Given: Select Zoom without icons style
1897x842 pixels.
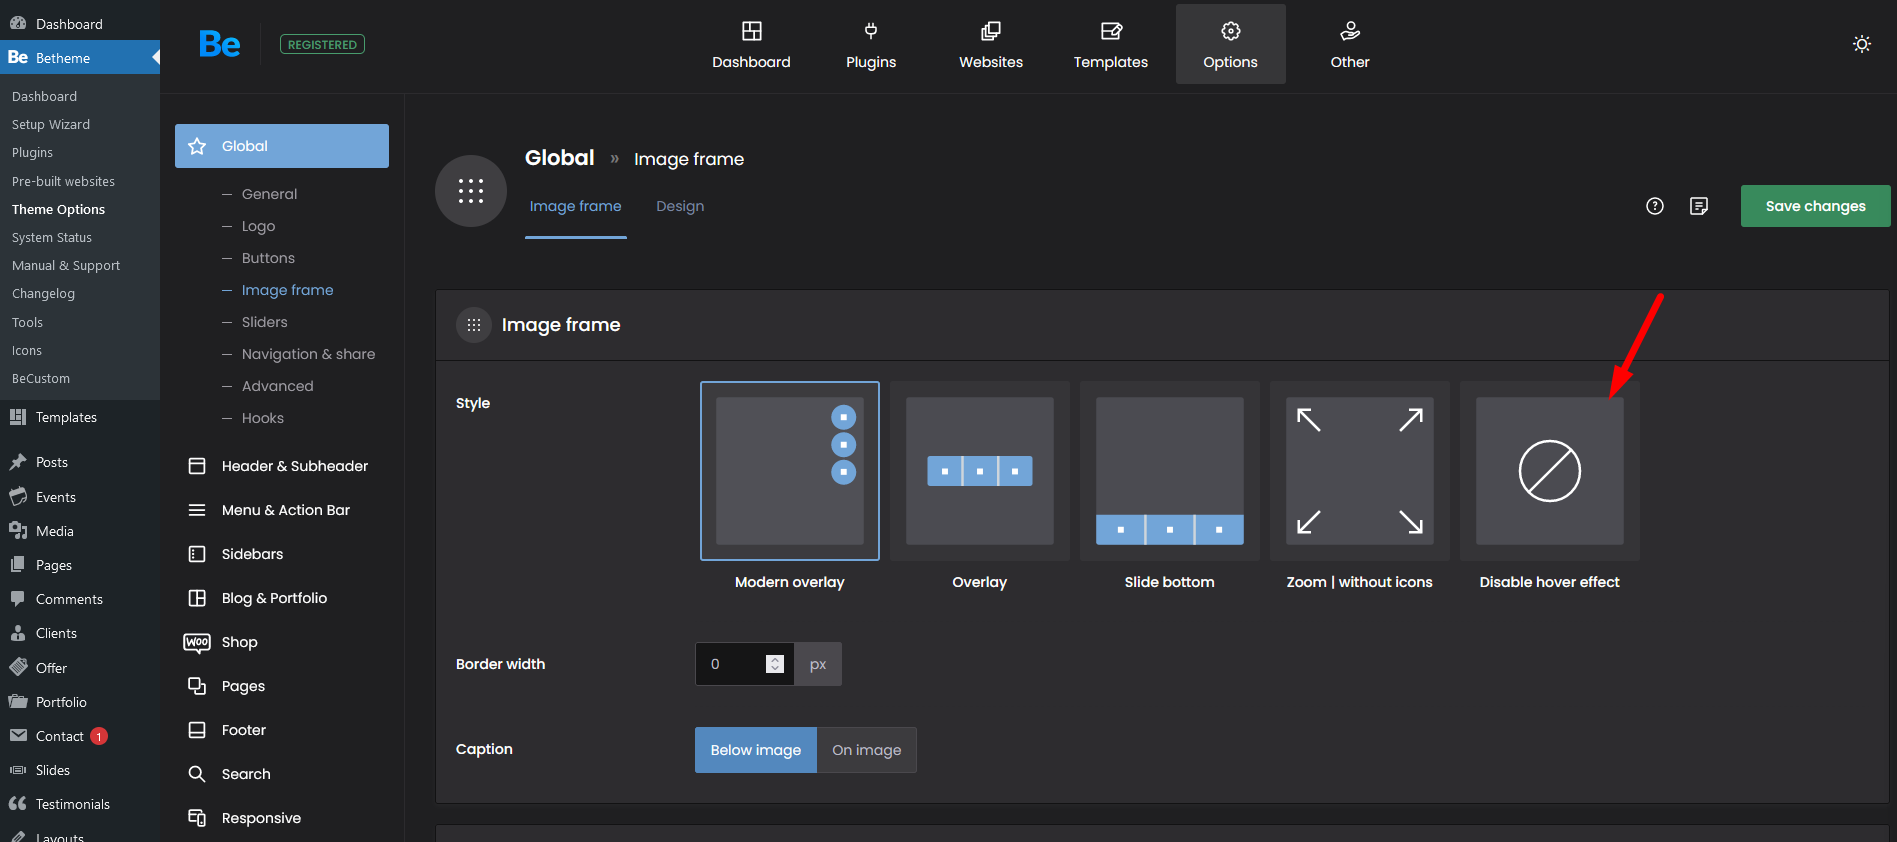Looking at the screenshot, I should click(x=1360, y=471).
